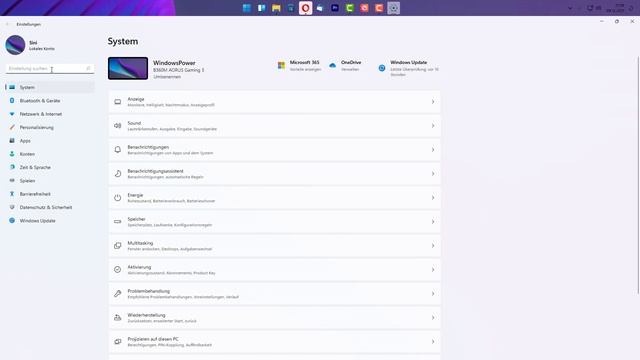Focus the Einstellung suchen search field
This screenshot has height=360, width=640.
point(50,69)
